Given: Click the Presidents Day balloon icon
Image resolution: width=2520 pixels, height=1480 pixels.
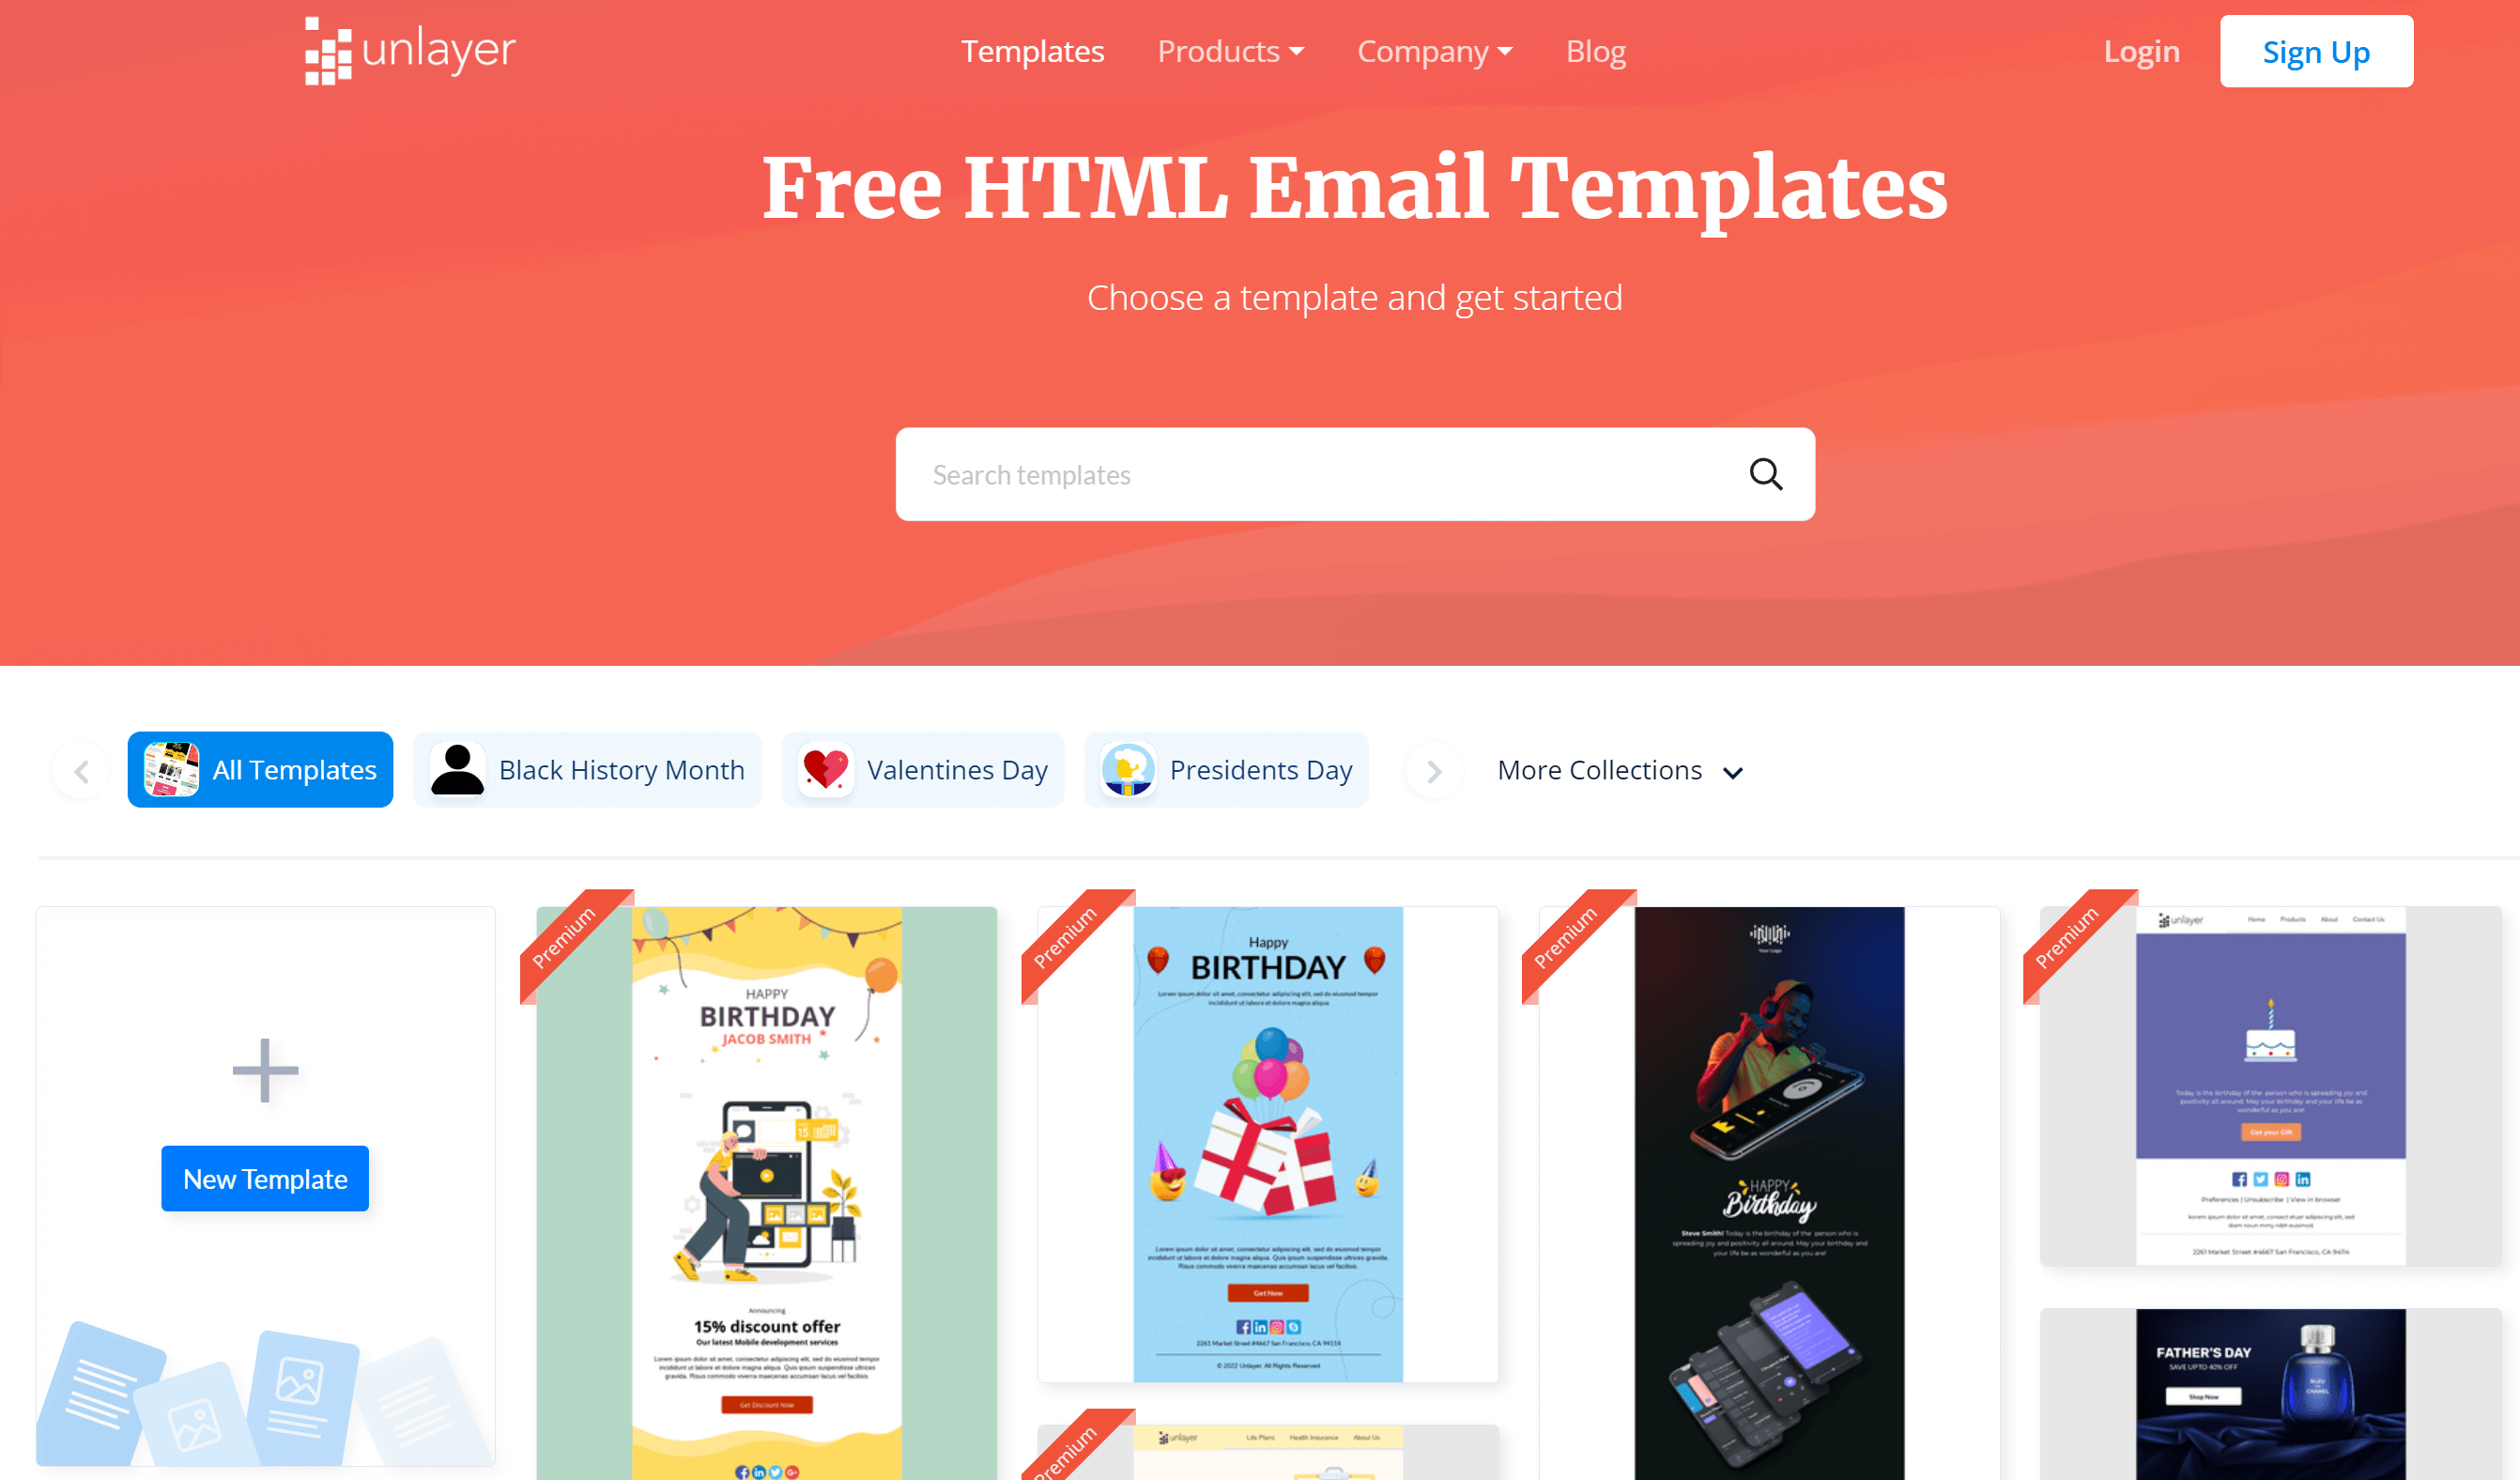Looking at the screenshot, I should pos(1129,768).
